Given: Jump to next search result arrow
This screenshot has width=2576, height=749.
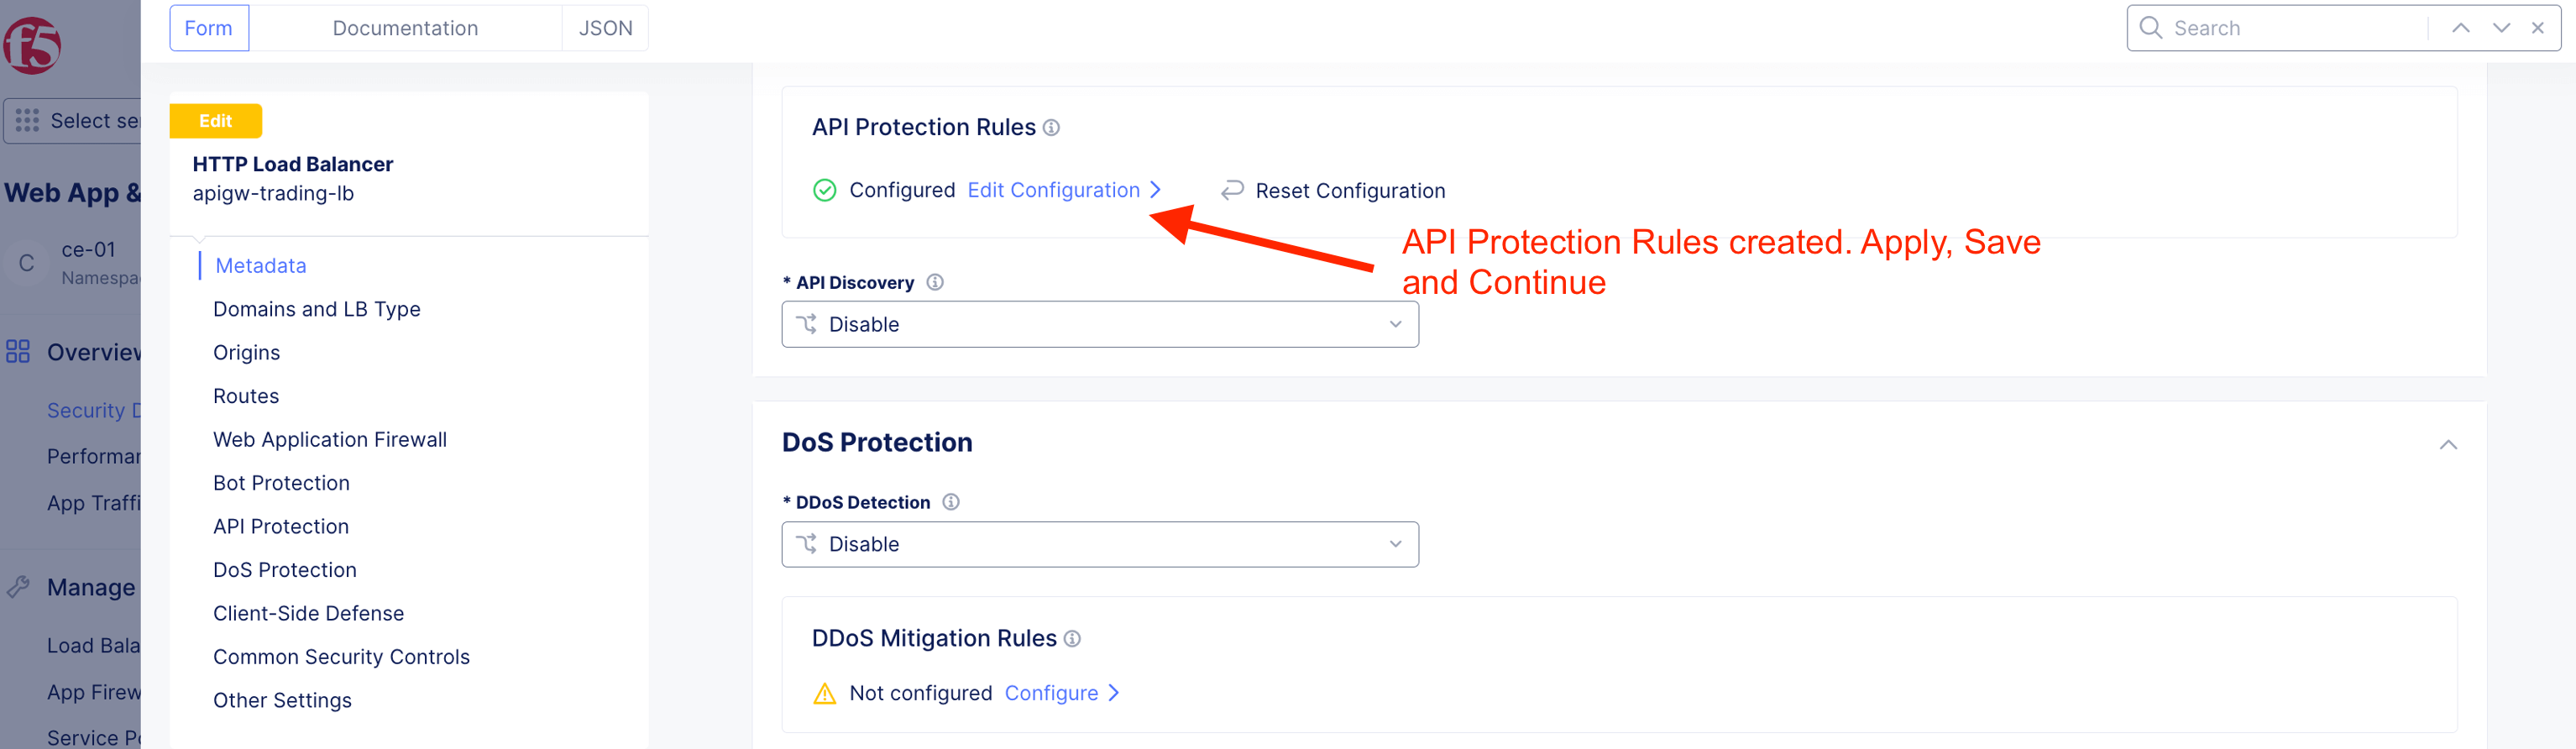Looking at the screenshot, I should [x=2500, y=28].
